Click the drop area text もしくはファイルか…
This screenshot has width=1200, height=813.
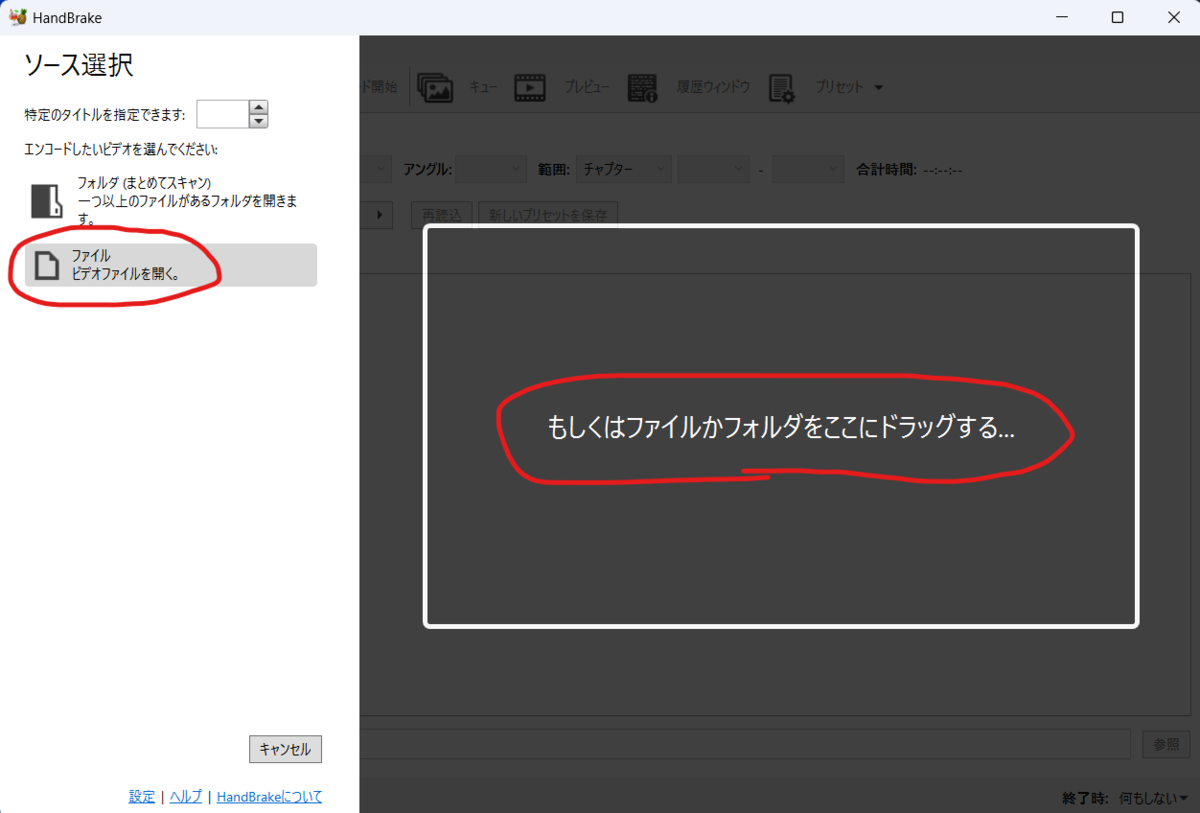[781, 428]
